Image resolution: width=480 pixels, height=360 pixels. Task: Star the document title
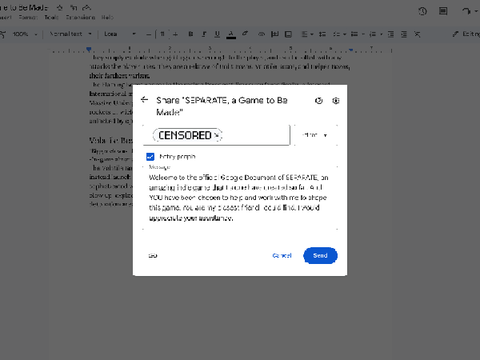click(x=60, y=7)
